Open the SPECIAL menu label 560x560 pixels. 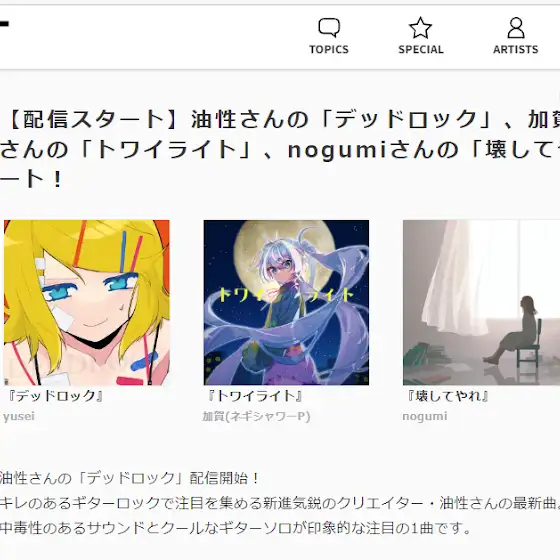421,49
